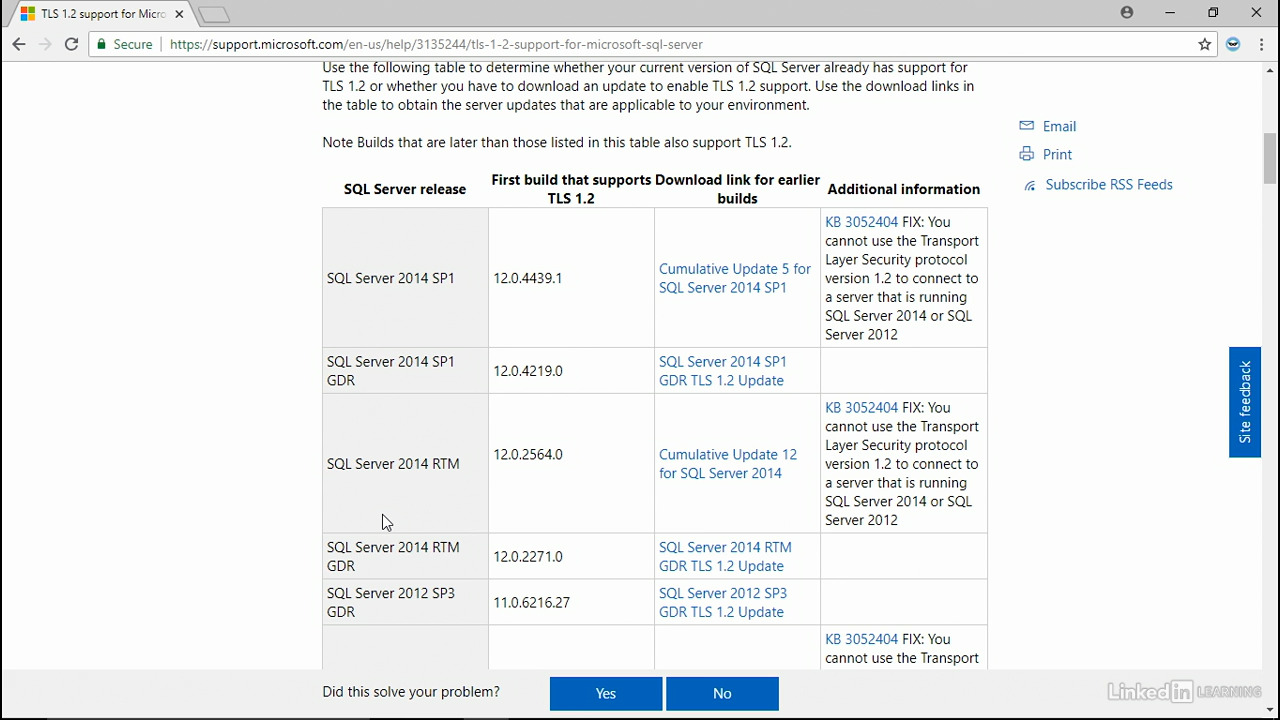Screen dimensions: 1280x720
Task: Close the TLS 1.2 support tab
Action: click(180, 14)
